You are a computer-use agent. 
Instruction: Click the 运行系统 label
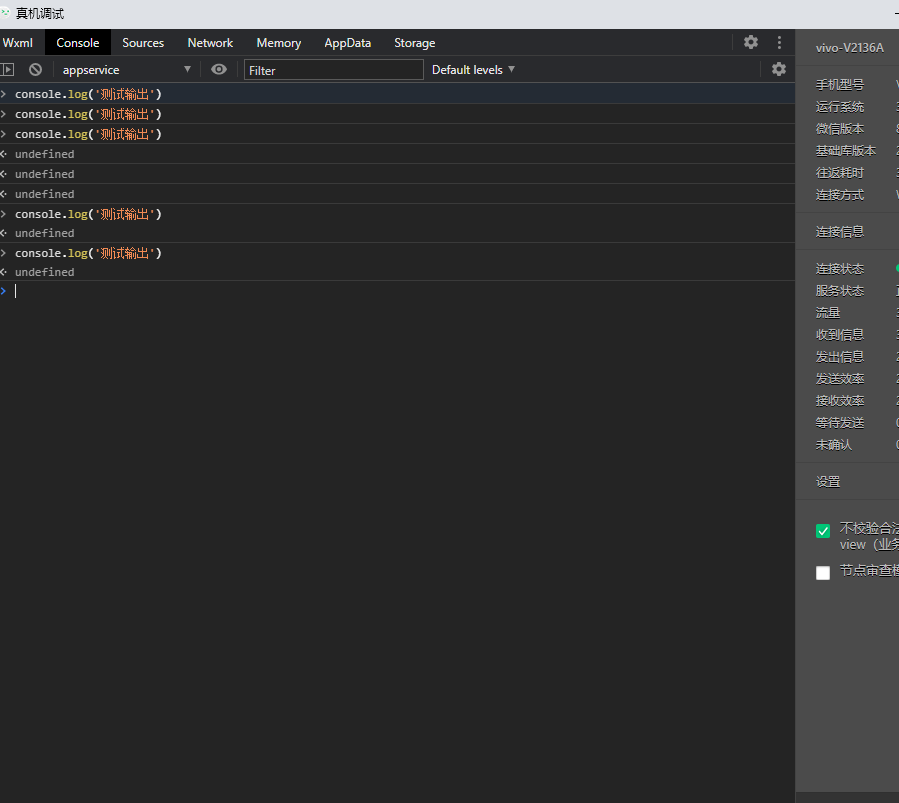(839, 107)
